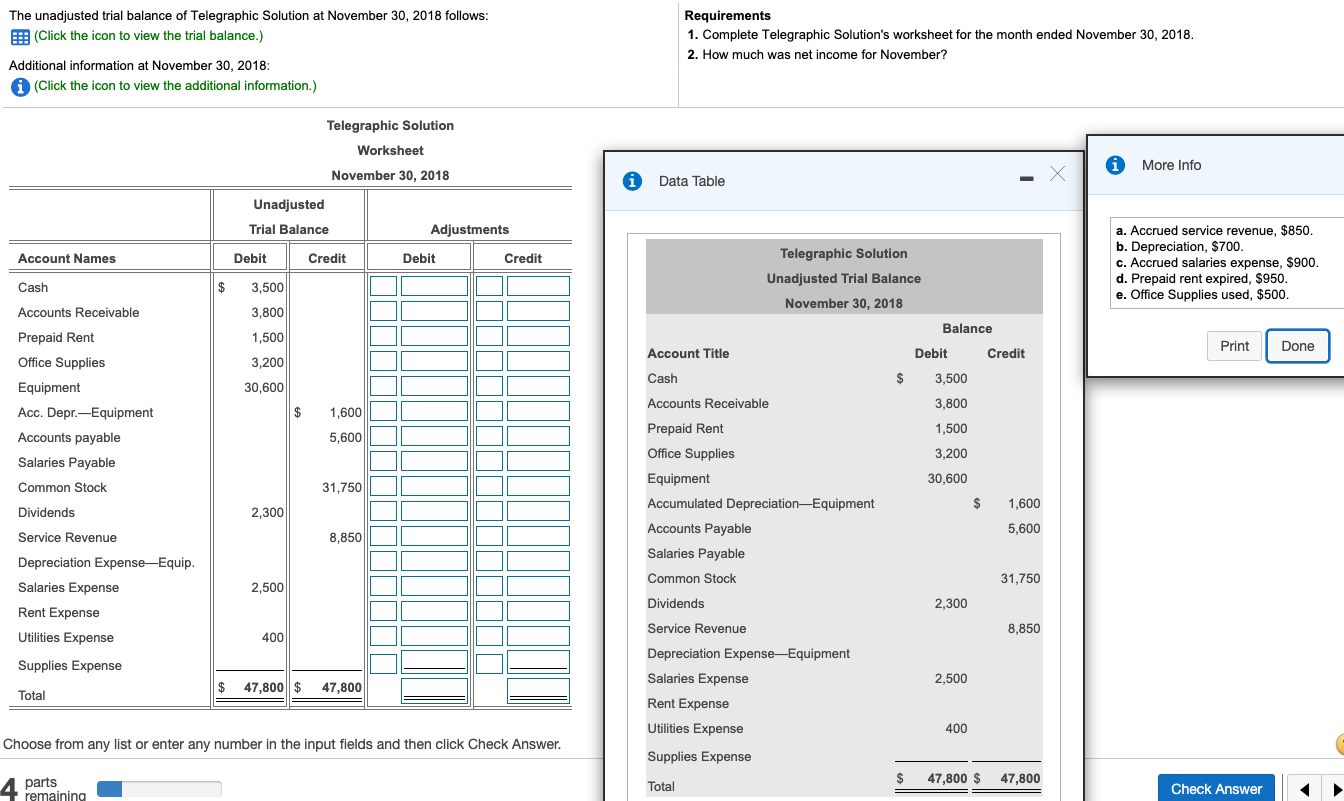Go to previous question arrow
Screen dimensions: 1344x801
[x=1305, y=789]
